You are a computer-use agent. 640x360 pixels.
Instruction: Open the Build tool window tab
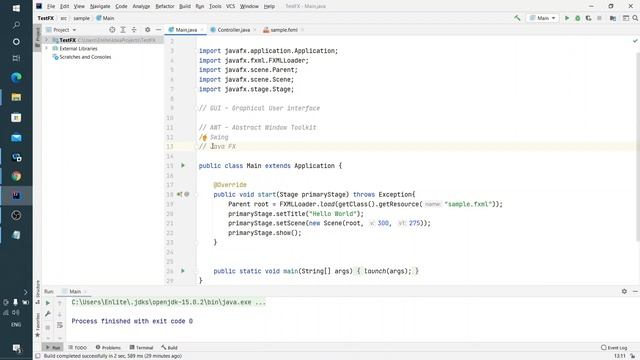(x=169, y=347)
